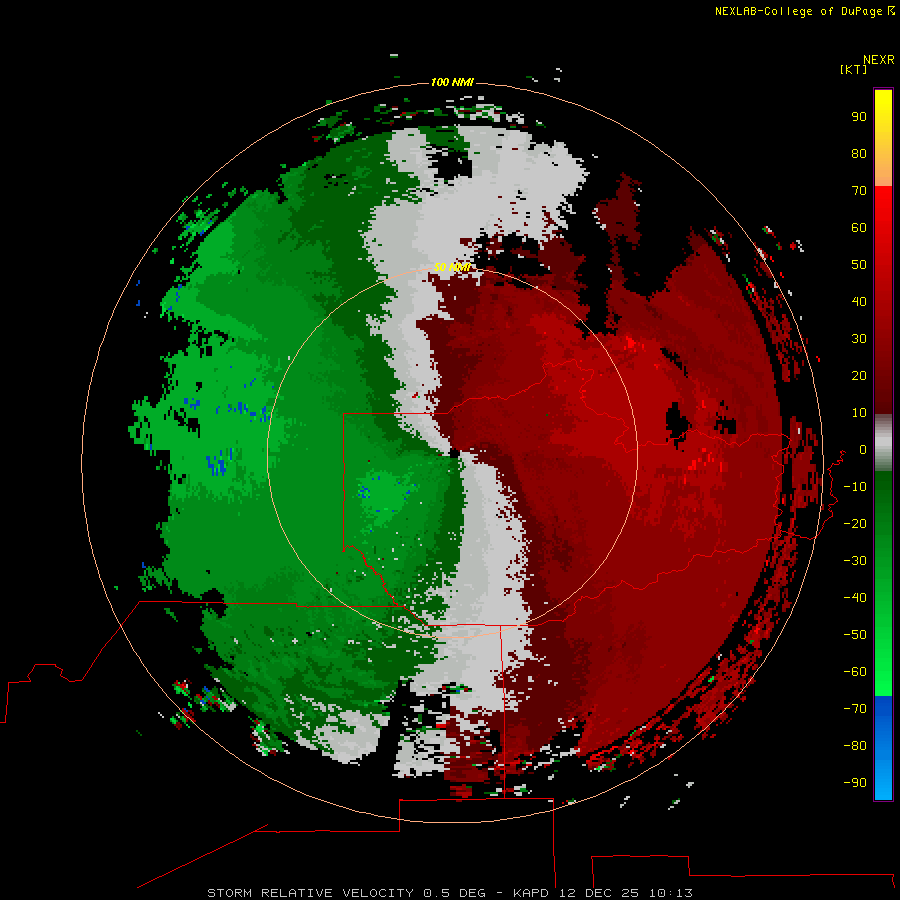Click the -90 value on the velocity scale

click(855, 782)
